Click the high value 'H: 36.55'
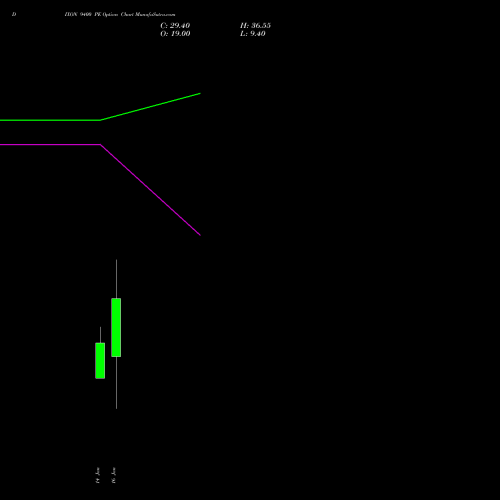Screen dimensions: 500x500 (x=255, y=26)
